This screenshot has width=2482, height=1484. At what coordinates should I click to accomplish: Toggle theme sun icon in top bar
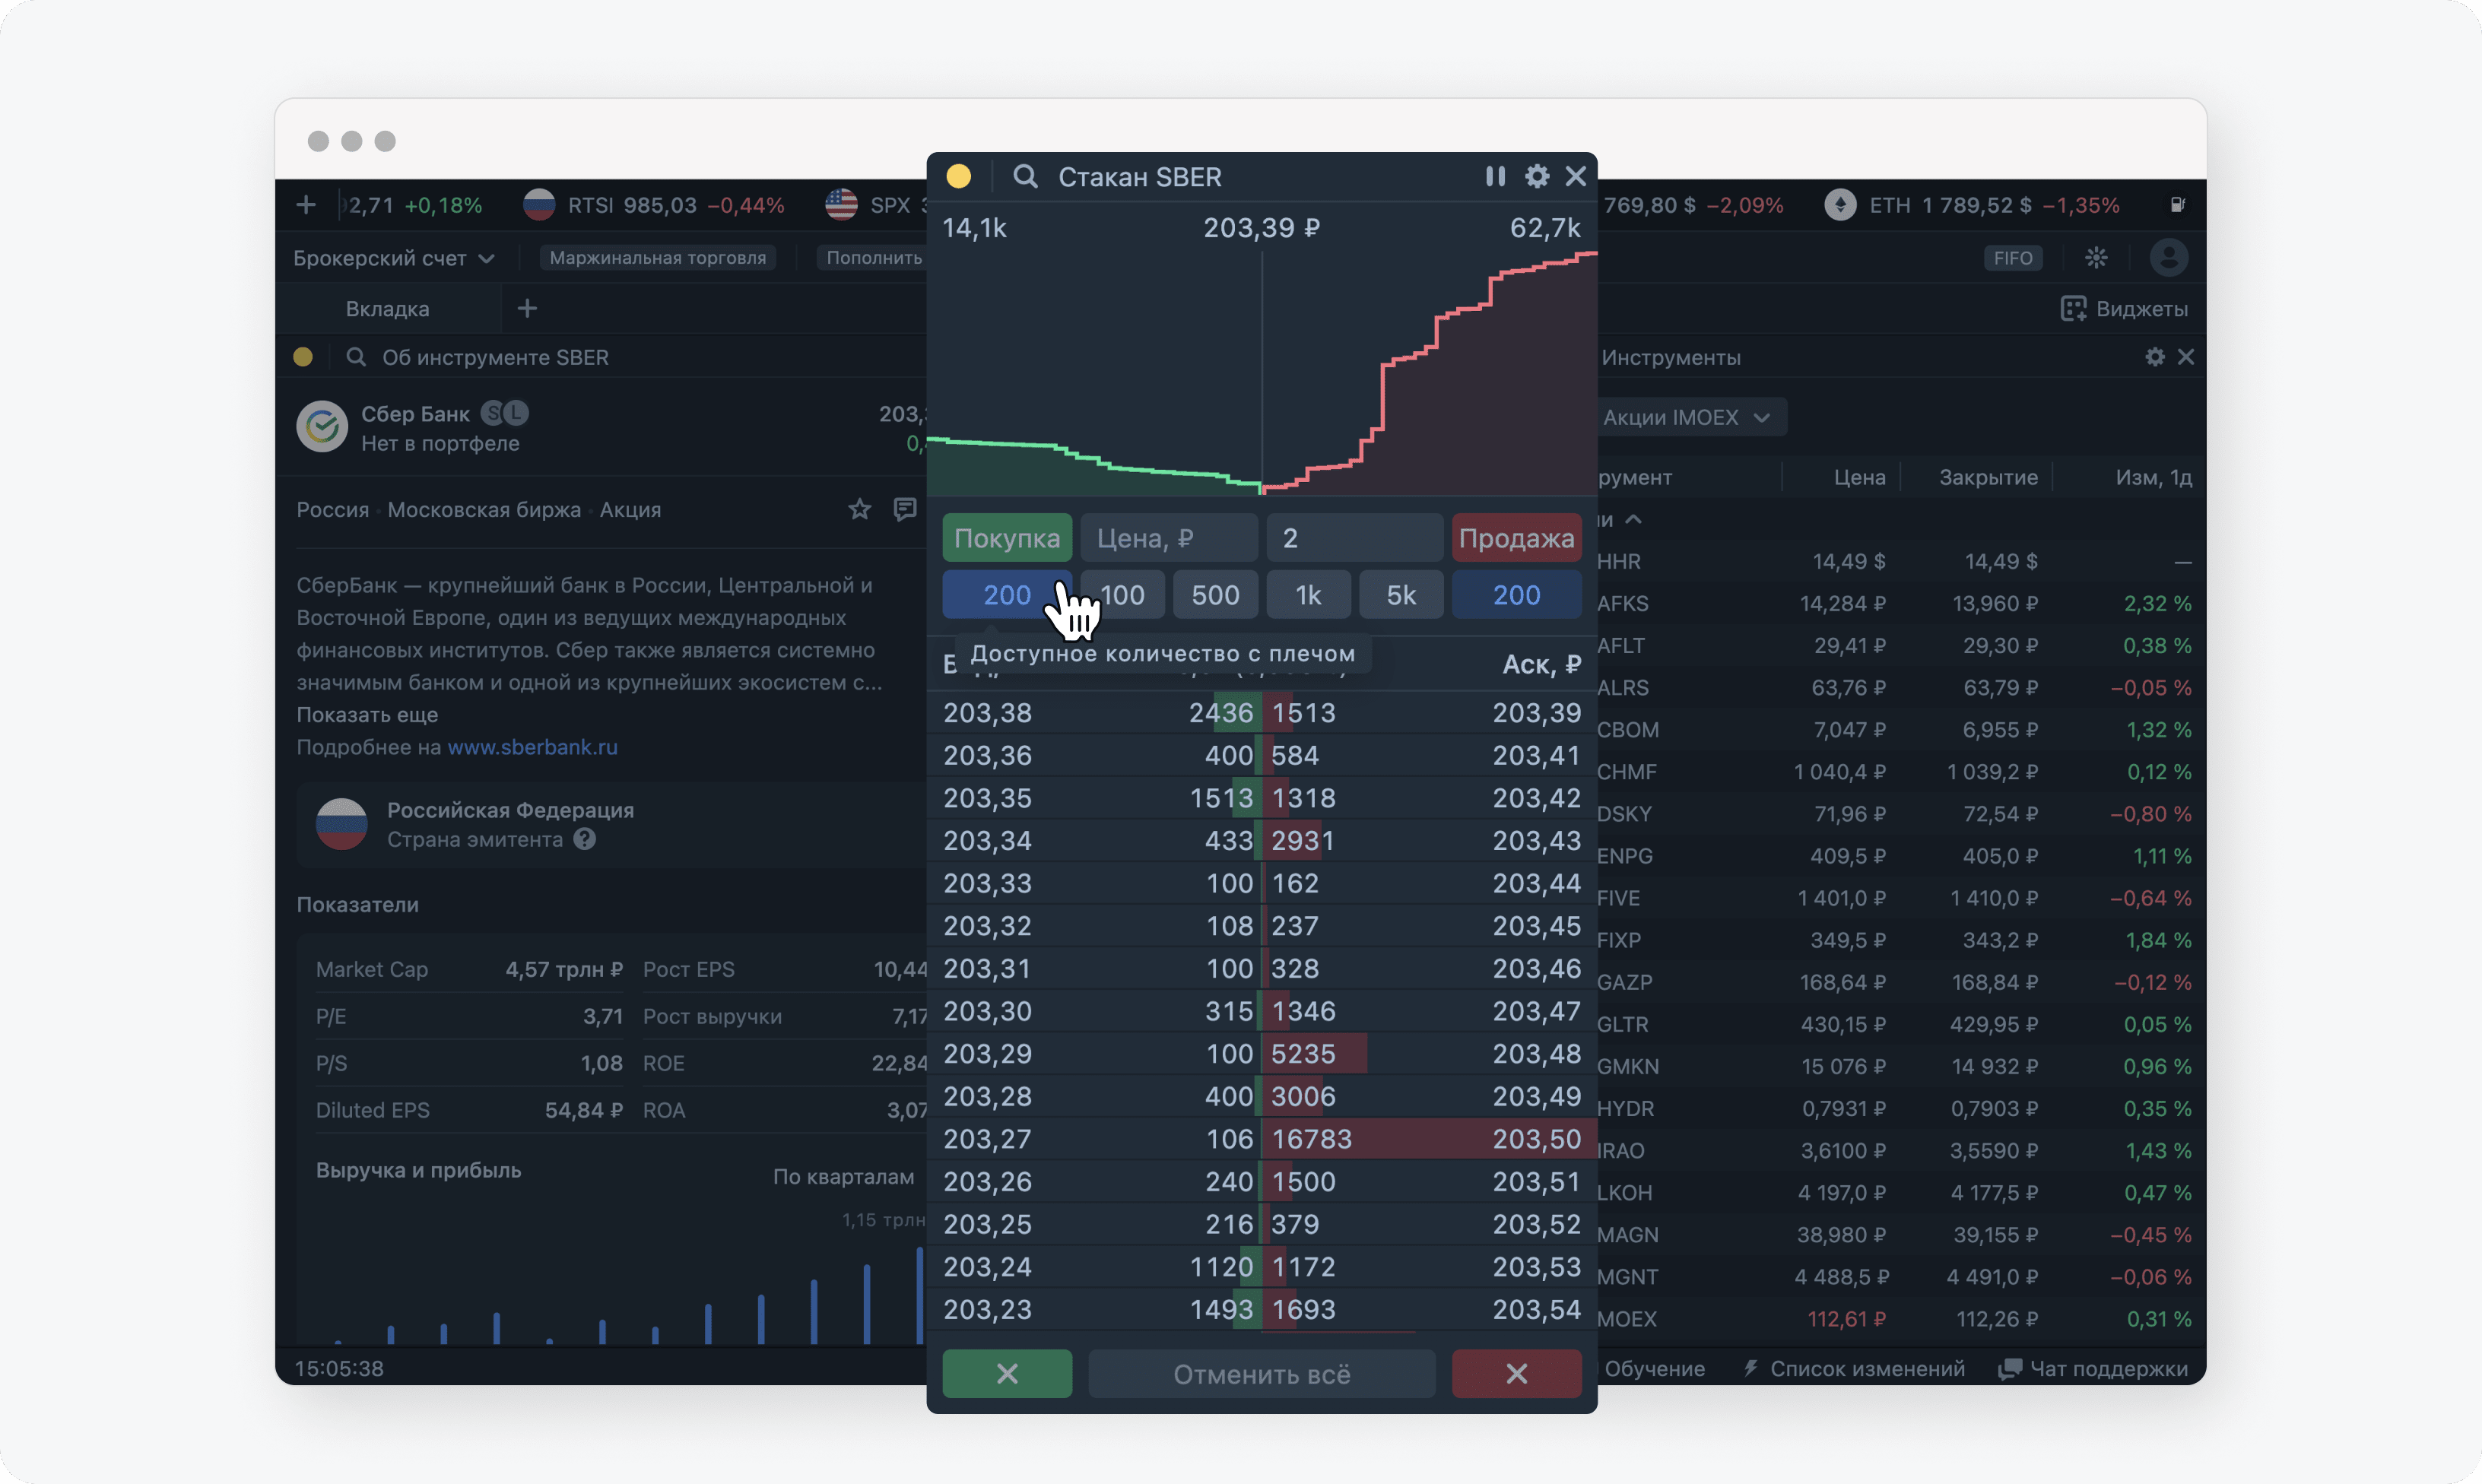2097,258
